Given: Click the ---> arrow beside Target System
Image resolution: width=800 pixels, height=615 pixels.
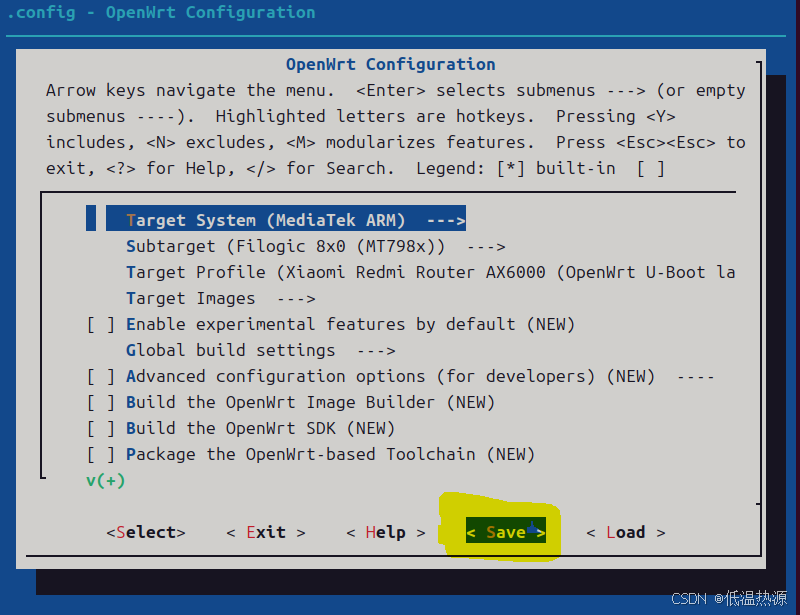Looking at the screenshot, I should coord(445,220).
